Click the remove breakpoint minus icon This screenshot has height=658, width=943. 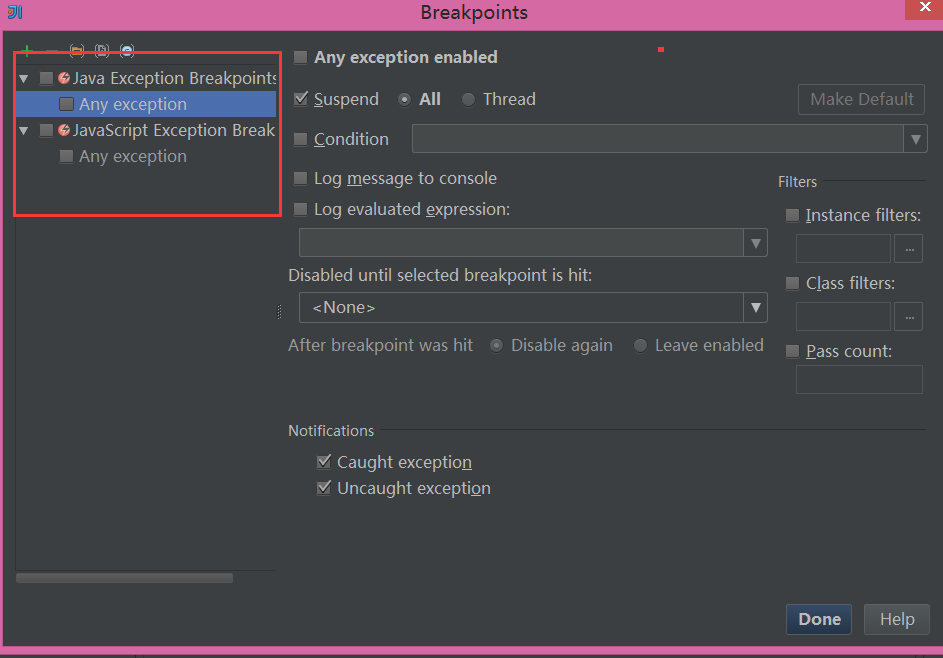pyautogui.click(x=51, y=50)
